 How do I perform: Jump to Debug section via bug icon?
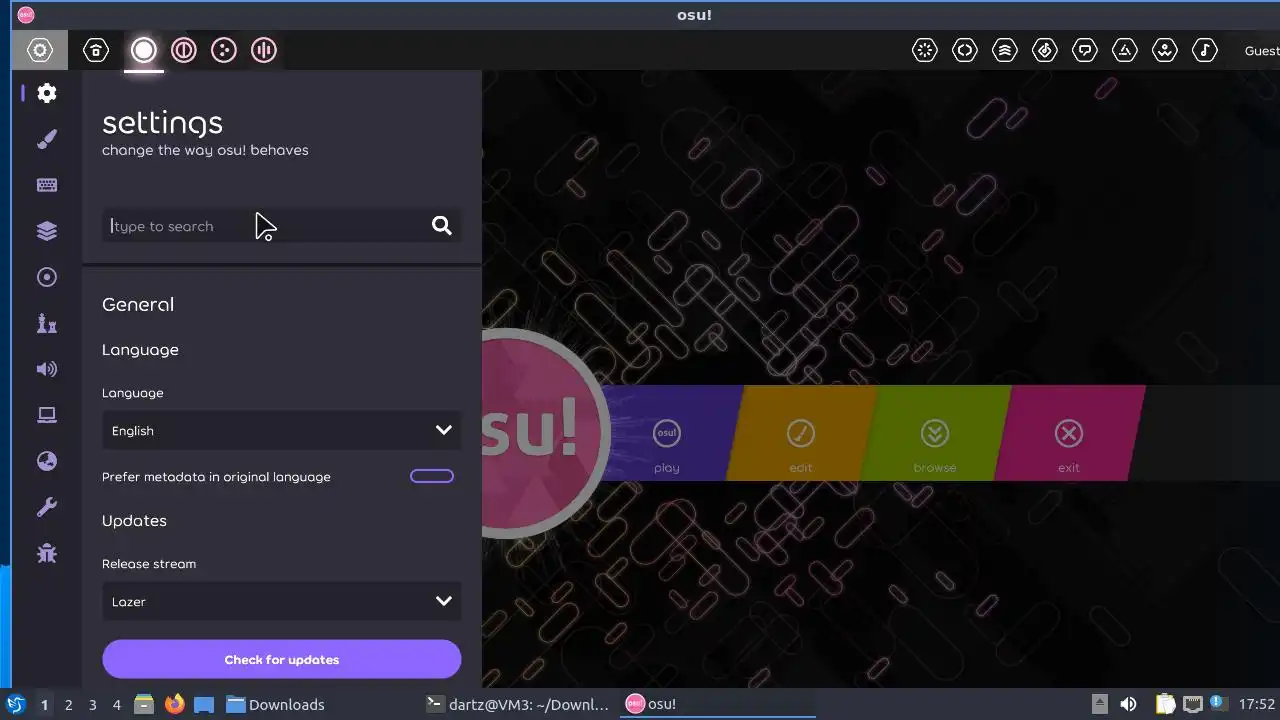47,553
